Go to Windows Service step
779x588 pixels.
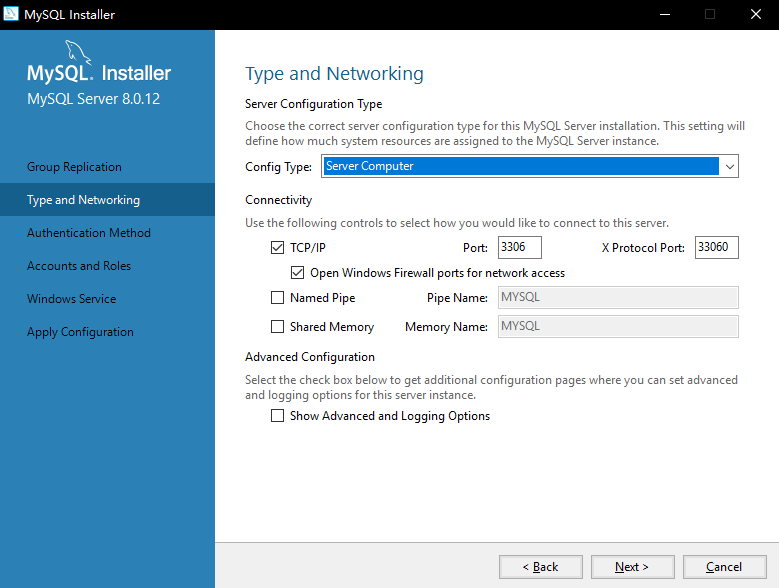pyautogui.click(x=72, y=299)
